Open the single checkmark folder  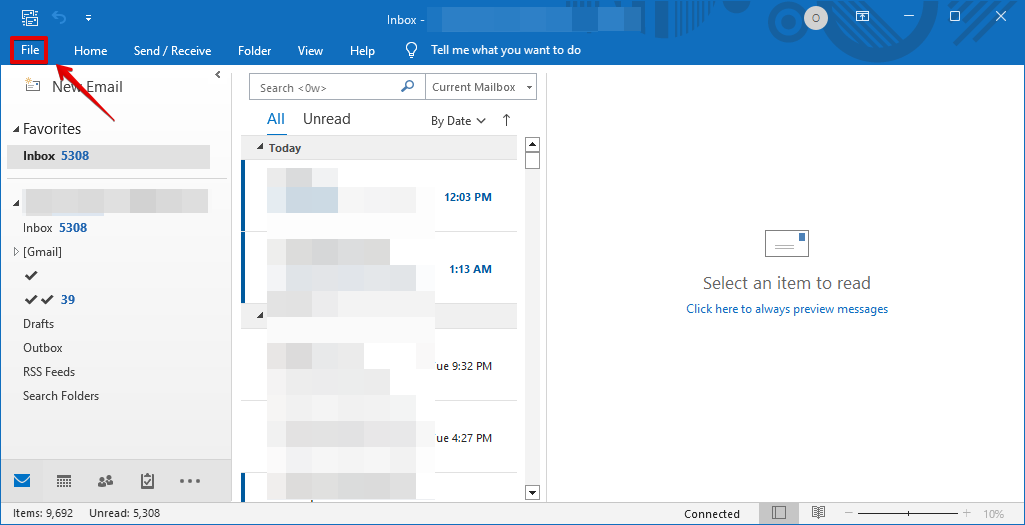point(31,275)
